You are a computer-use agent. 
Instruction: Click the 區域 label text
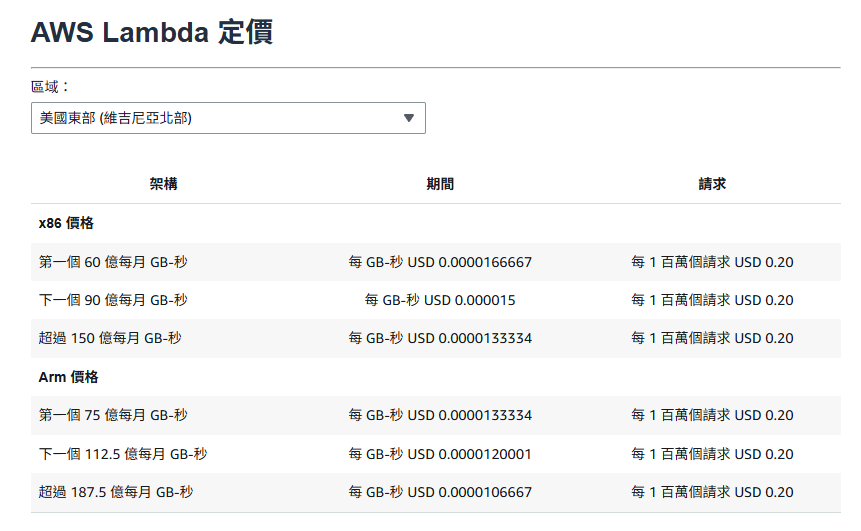(50, 87)
